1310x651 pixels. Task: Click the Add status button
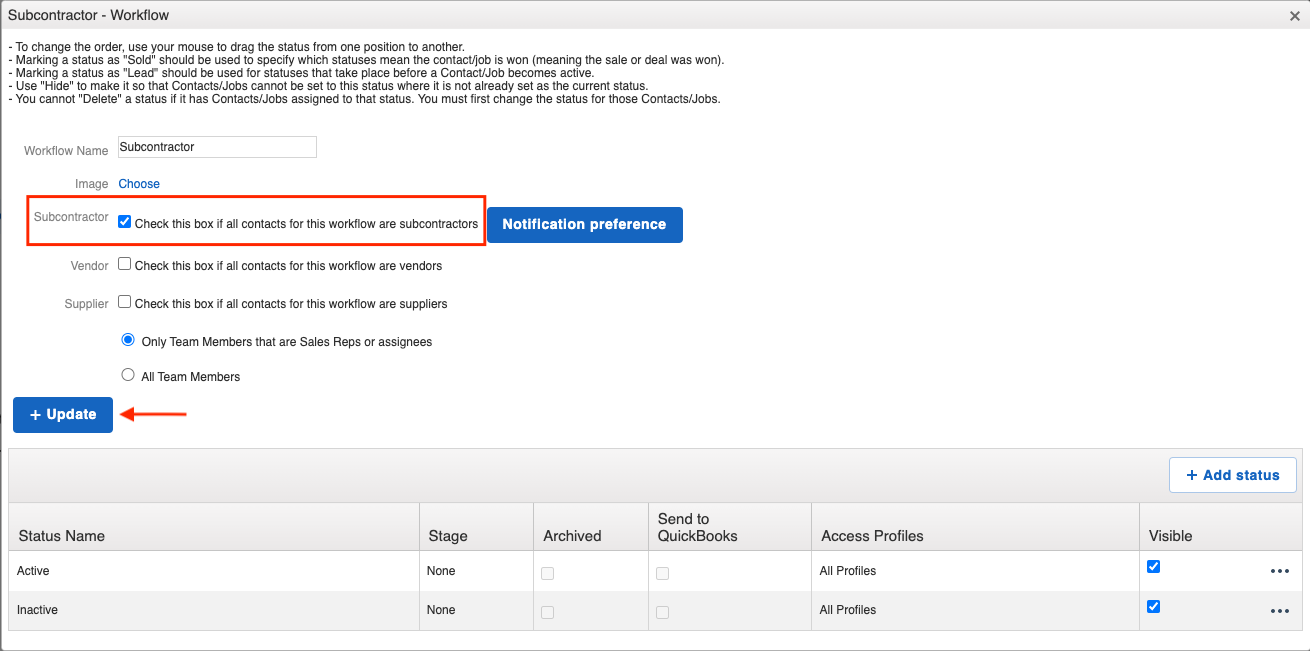coord(1232,474)
